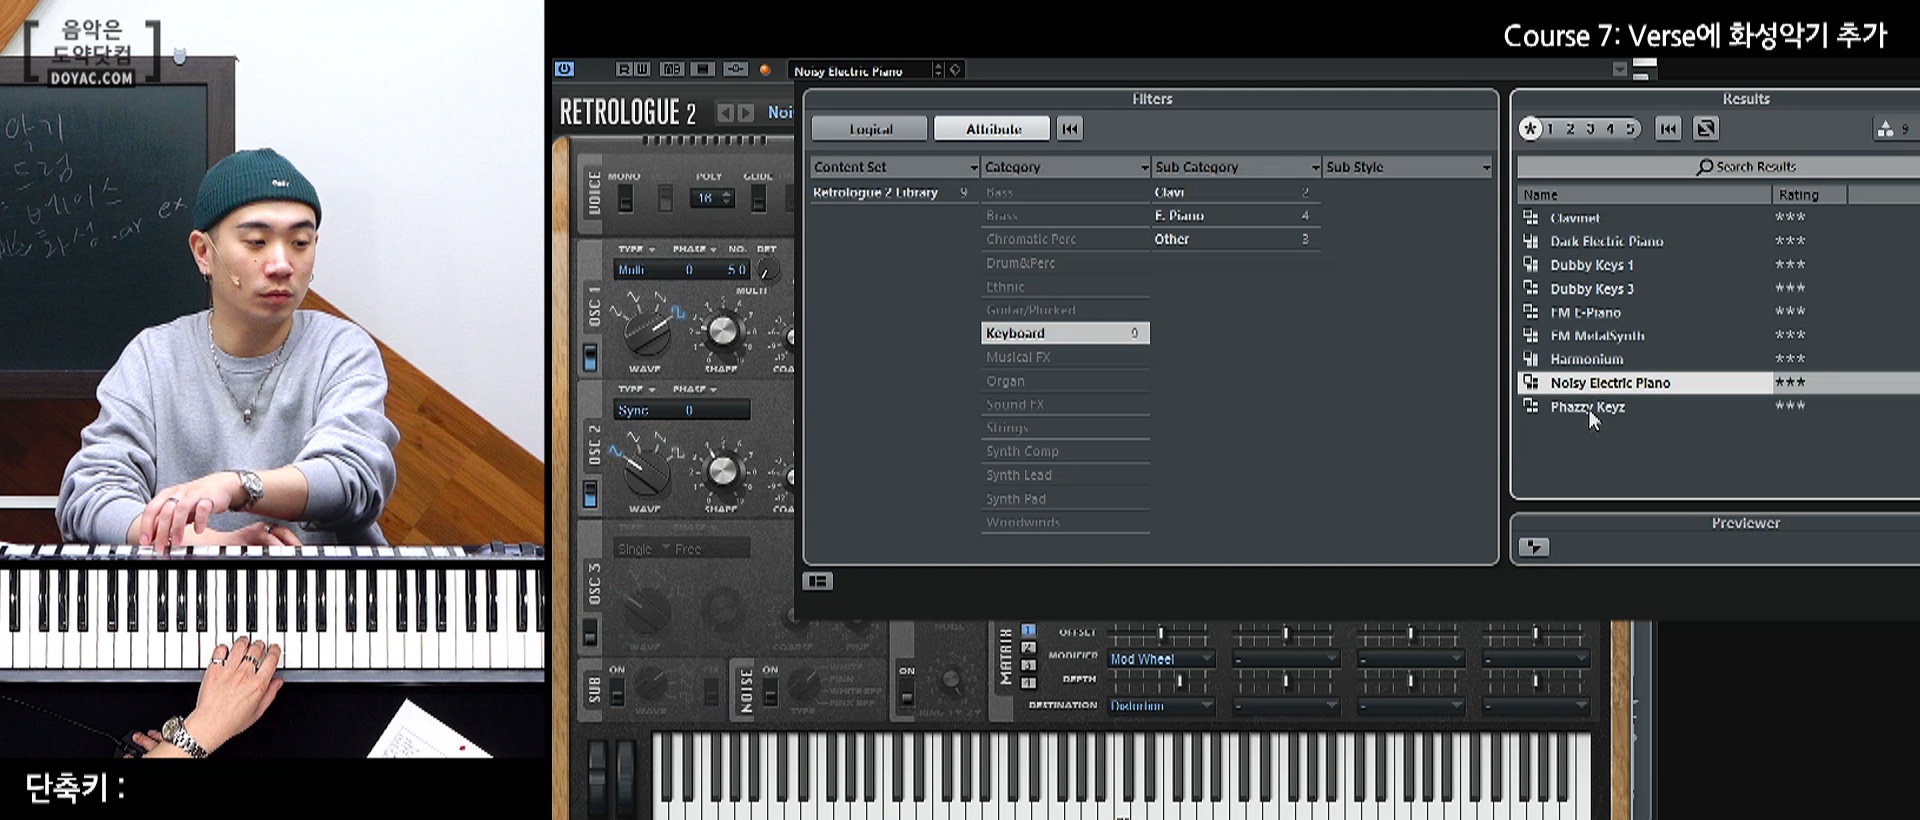Select modulation matrix slot 3

tap(1028, 665)
